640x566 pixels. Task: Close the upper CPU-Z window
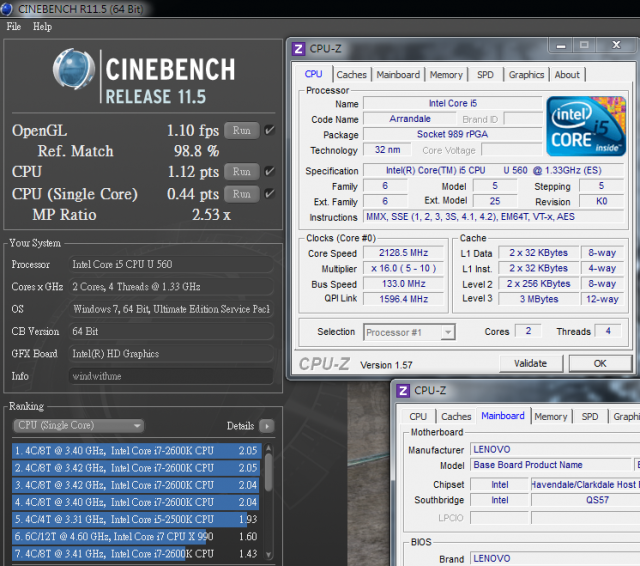[x=616, y=45]
